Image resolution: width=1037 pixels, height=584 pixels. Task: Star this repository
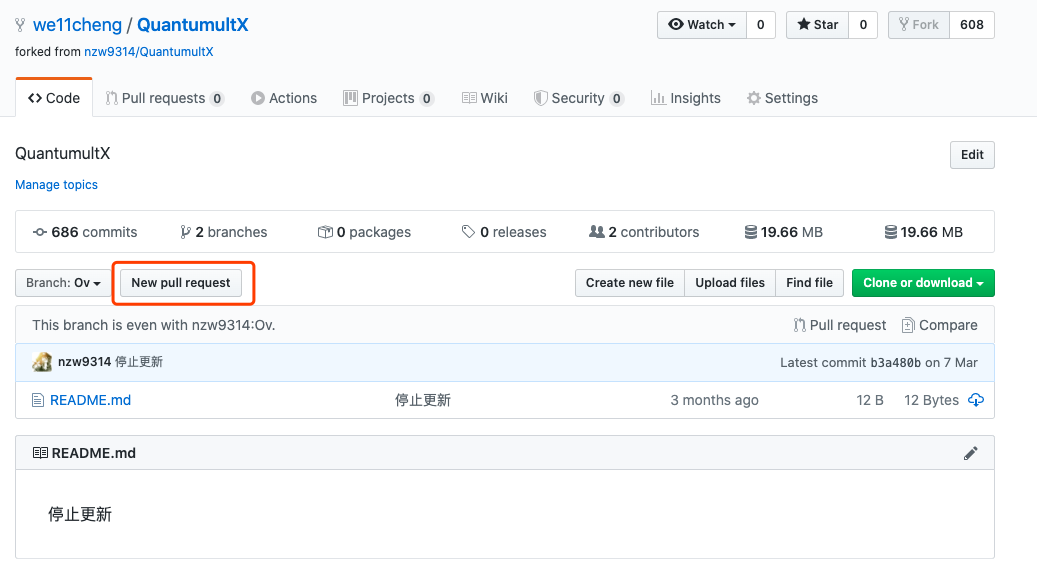coord(817,24)
